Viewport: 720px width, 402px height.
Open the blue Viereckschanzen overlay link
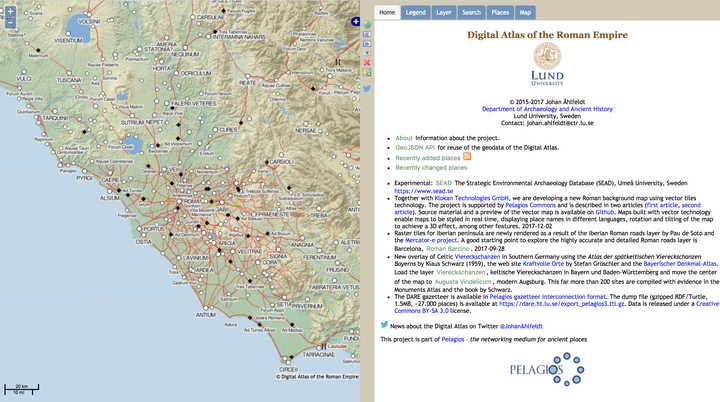[477, 257]
